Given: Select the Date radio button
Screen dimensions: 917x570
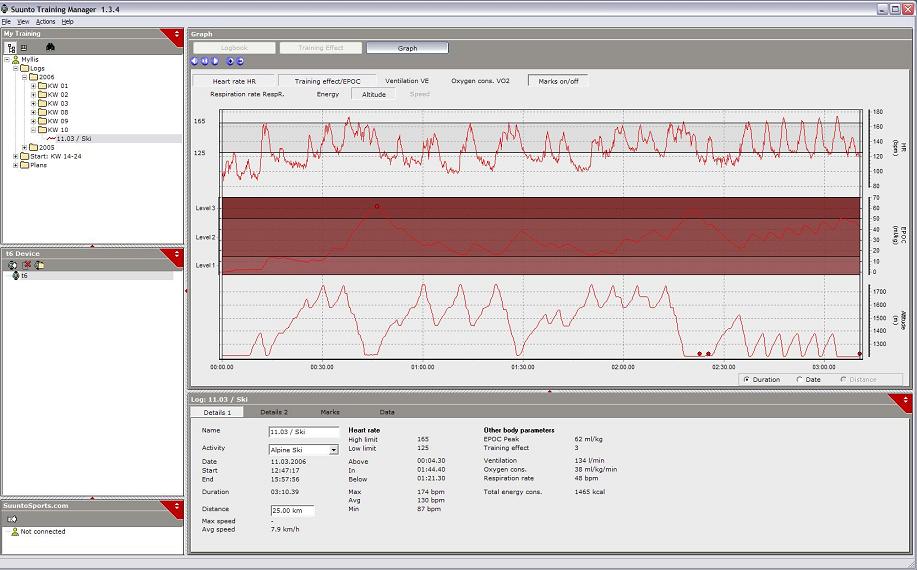Looking at the screenshot, I should point(801,380).
